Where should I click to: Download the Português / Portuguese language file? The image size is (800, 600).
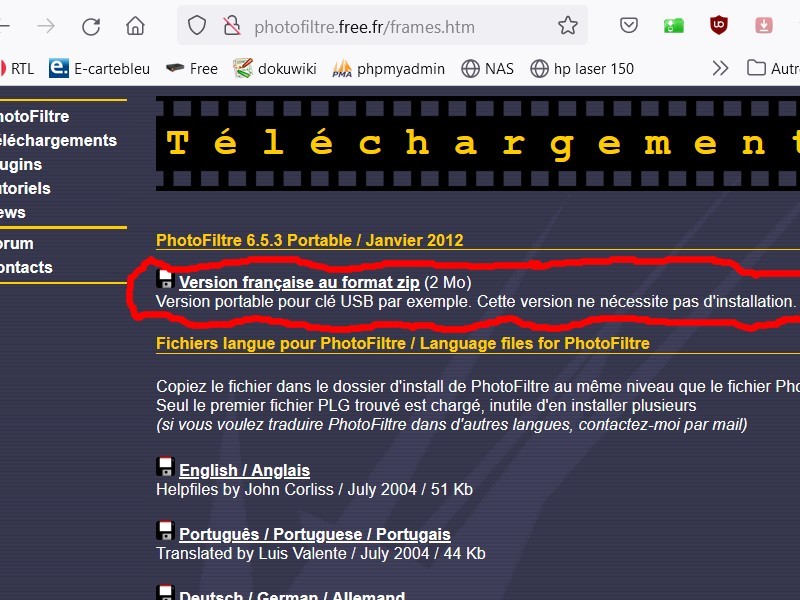coord(314,534)
